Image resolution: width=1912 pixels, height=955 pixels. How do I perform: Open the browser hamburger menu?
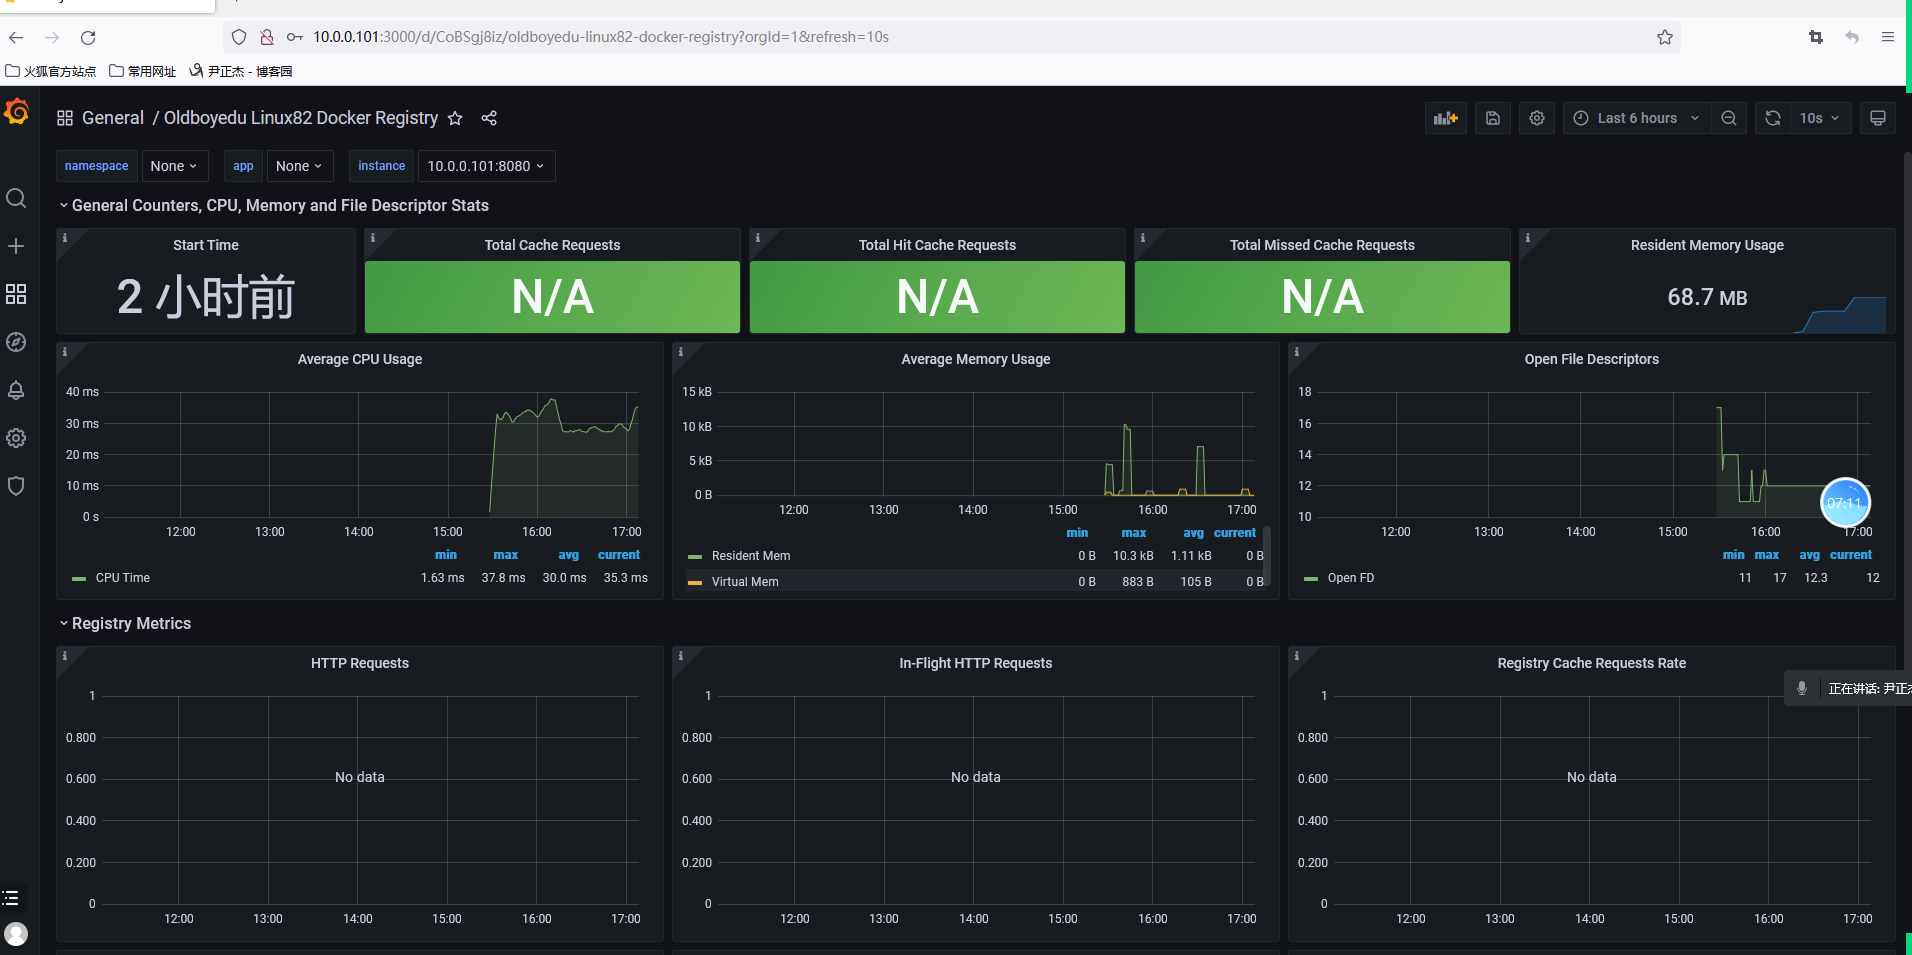coord(1888,37)
